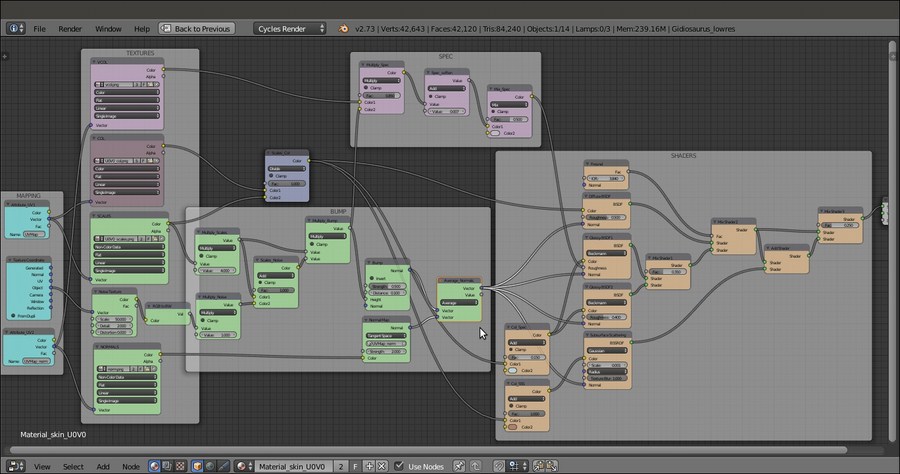This screenshot has height=474, width=900.
Task: Open Gaussian falloff dropdown on Subsurface Scattering node
Action: click(607, 350)
